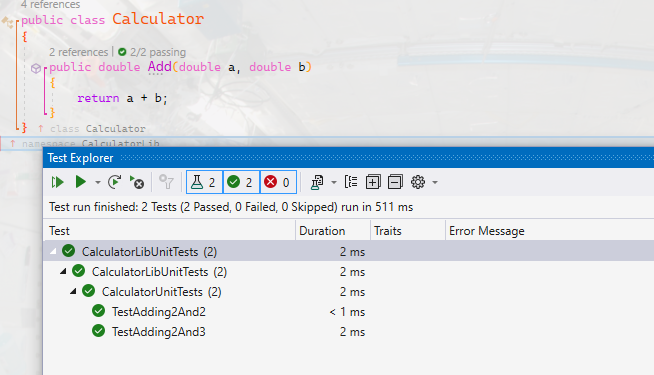Click the Group By hierarchy icon
Image resolution: width=654 pixels, height=375 pixels.
[x=351, y=182]
